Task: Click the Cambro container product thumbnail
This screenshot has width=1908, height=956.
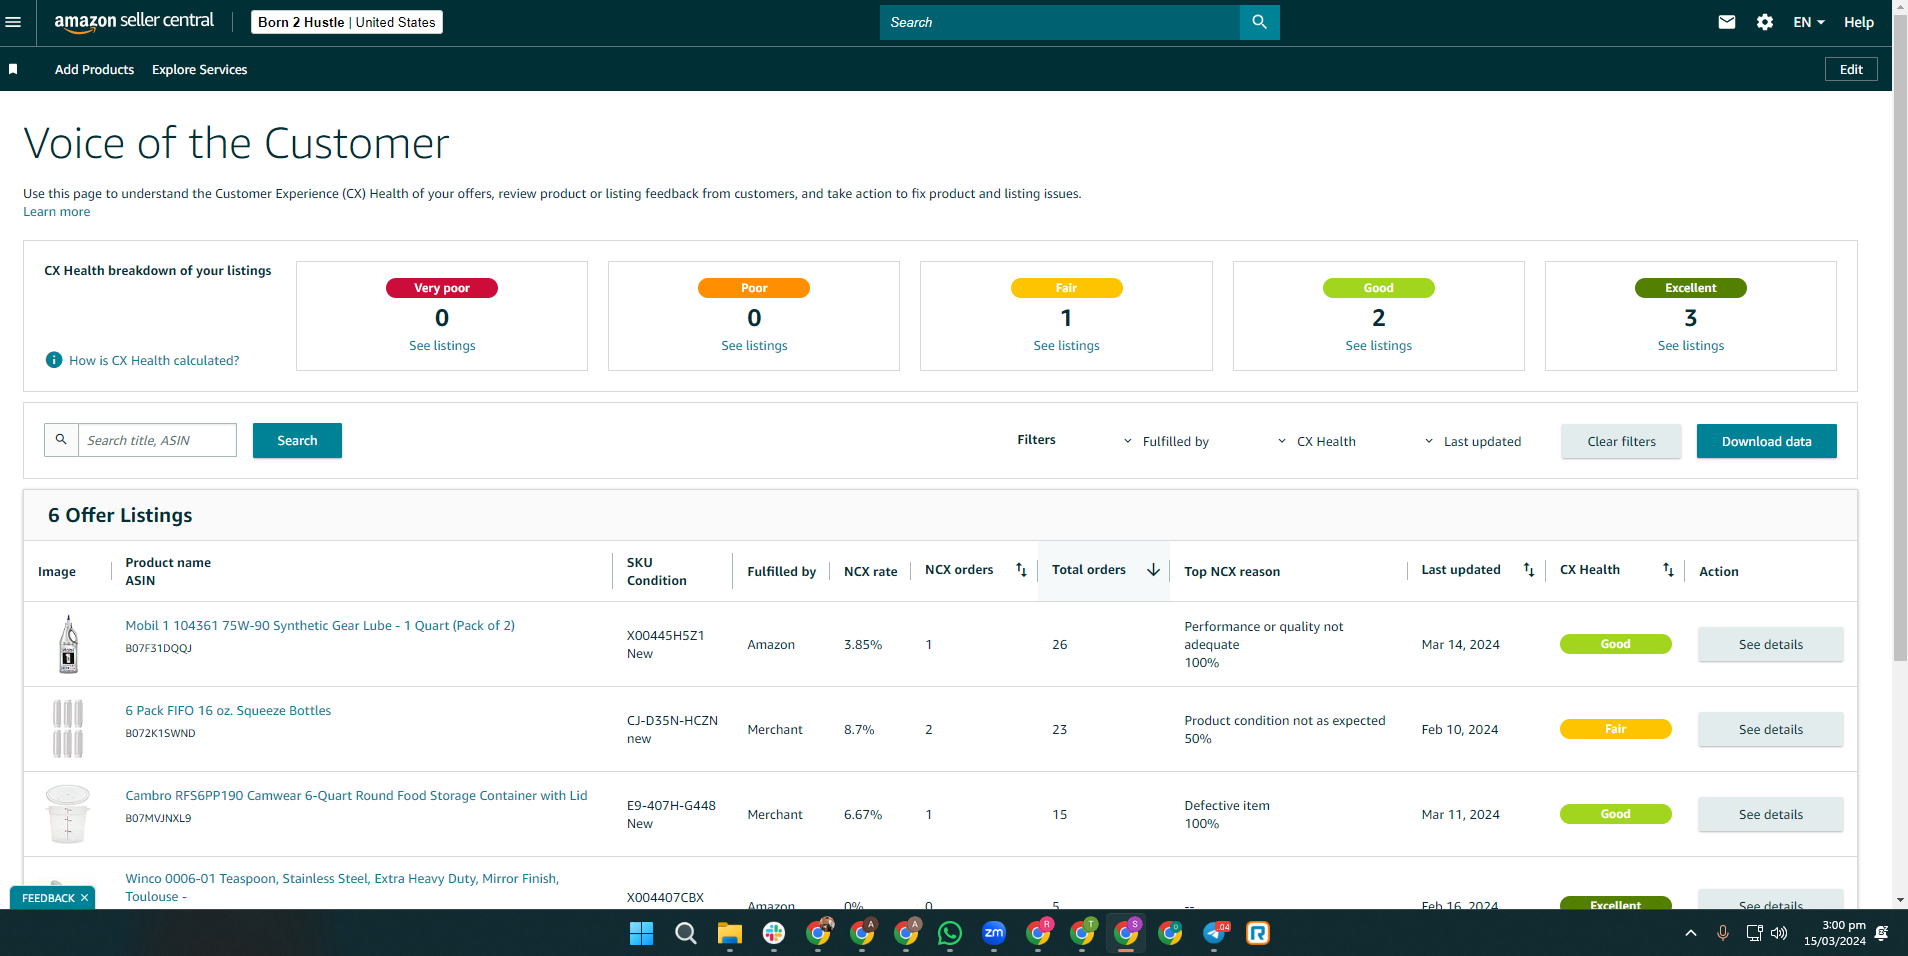Action: (68, 814)
